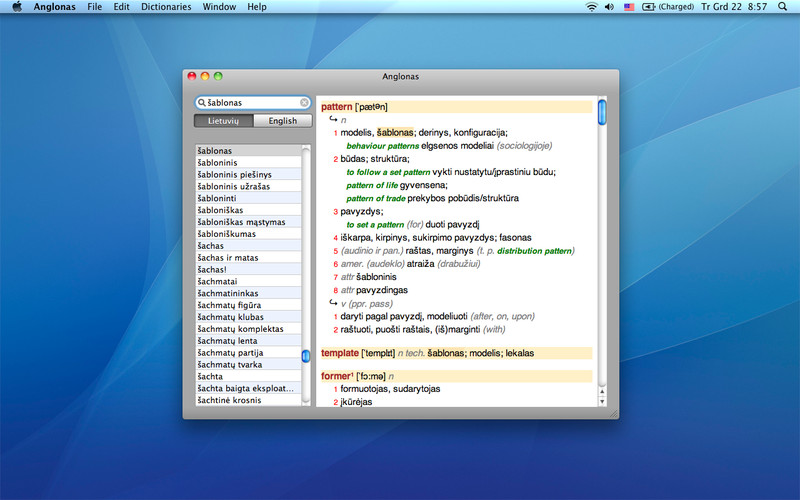Click highlighted šablonas in pattern definition

pyautogui.click(x=395, y=133)
